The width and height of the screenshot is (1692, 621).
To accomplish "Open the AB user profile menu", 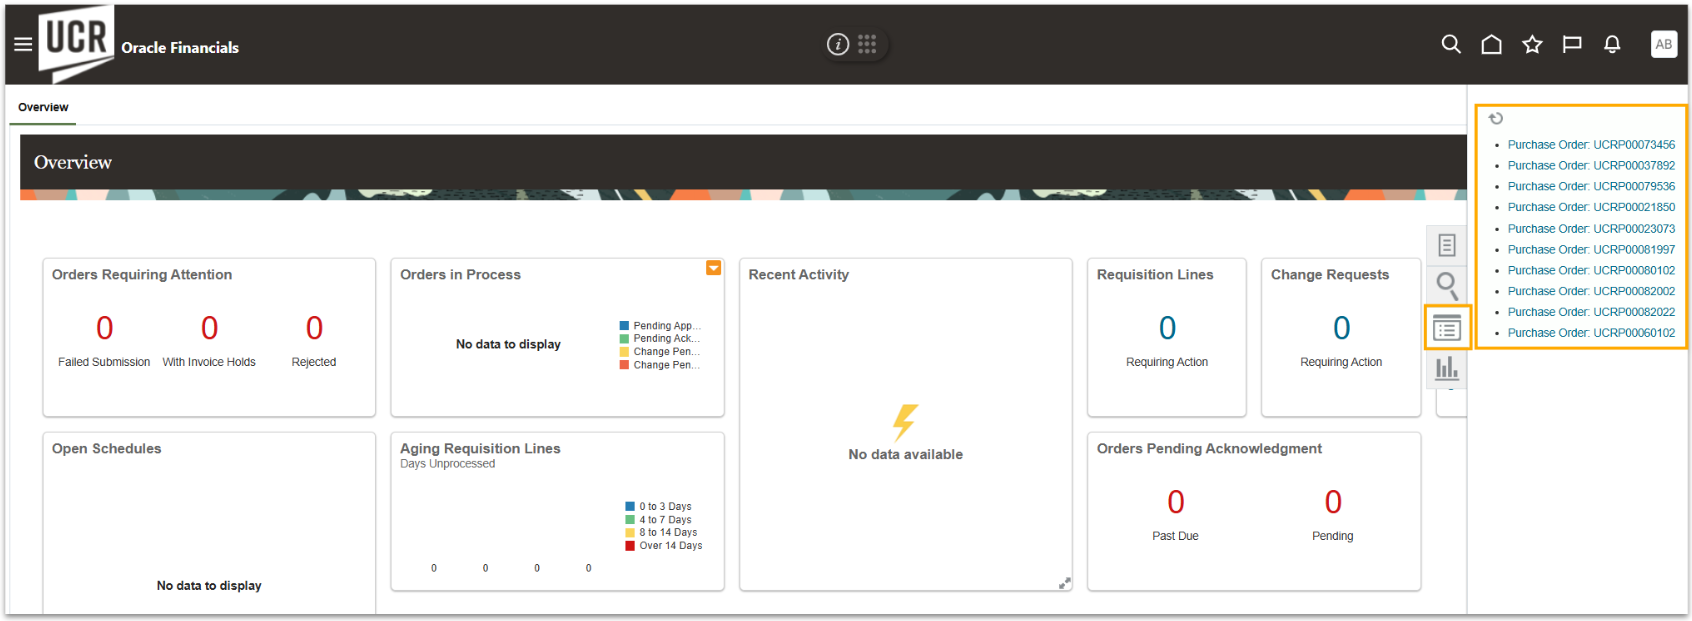I will (1663, 44).
